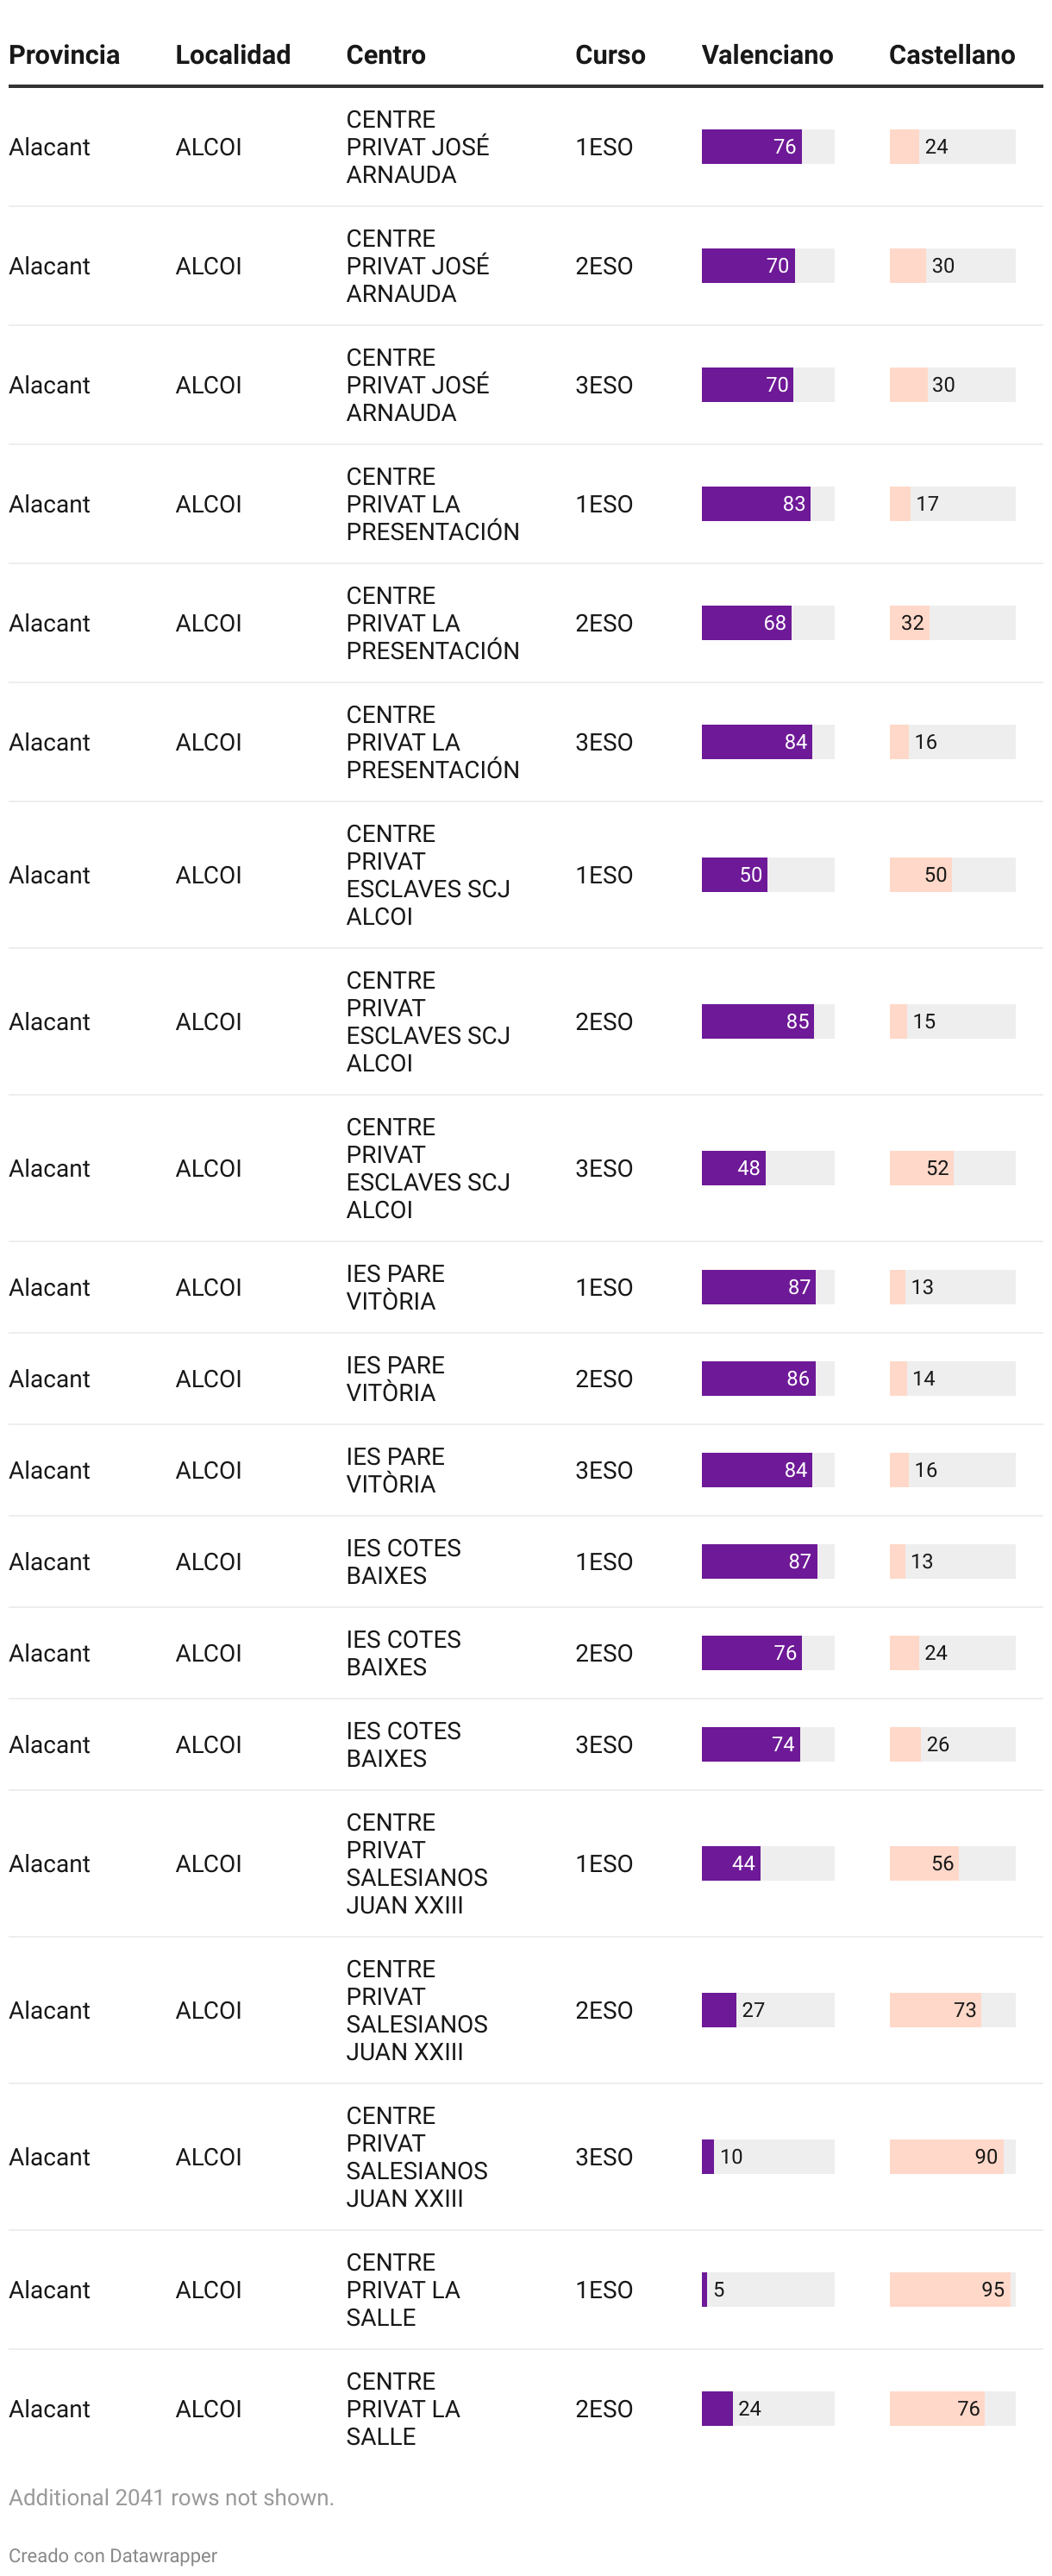Click the Valenciano bar showing 27
The width and height of the screenshot is (1052, 2576).
719,2010
